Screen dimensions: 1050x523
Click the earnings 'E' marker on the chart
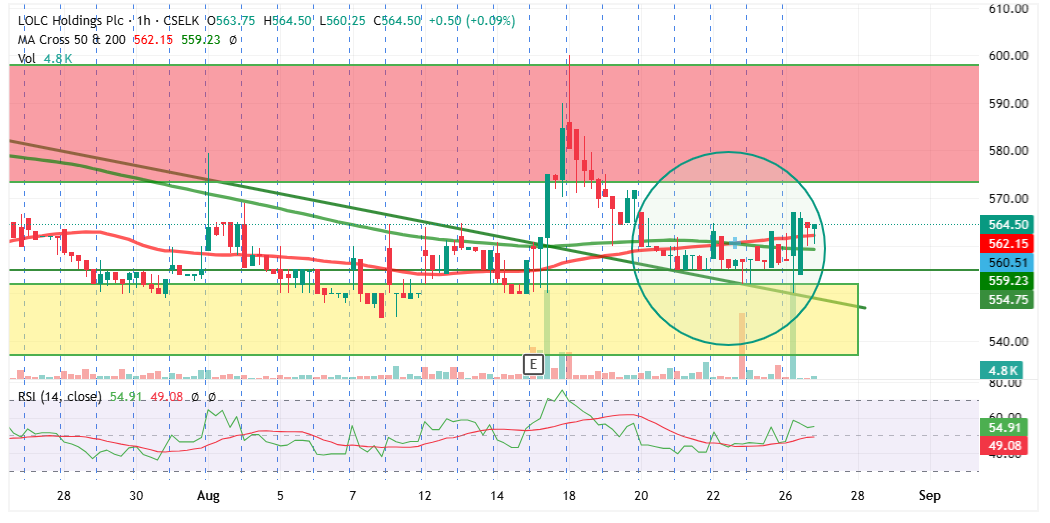click(x=534, y=364)
